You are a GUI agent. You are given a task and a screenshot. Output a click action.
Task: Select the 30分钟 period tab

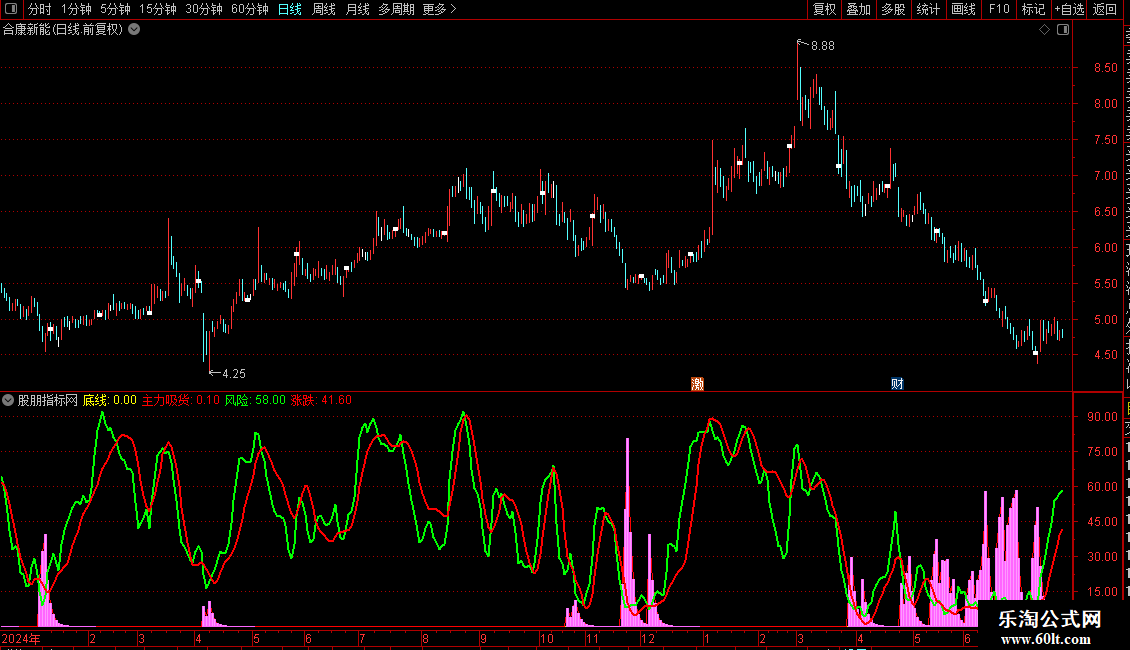[204, 9]
